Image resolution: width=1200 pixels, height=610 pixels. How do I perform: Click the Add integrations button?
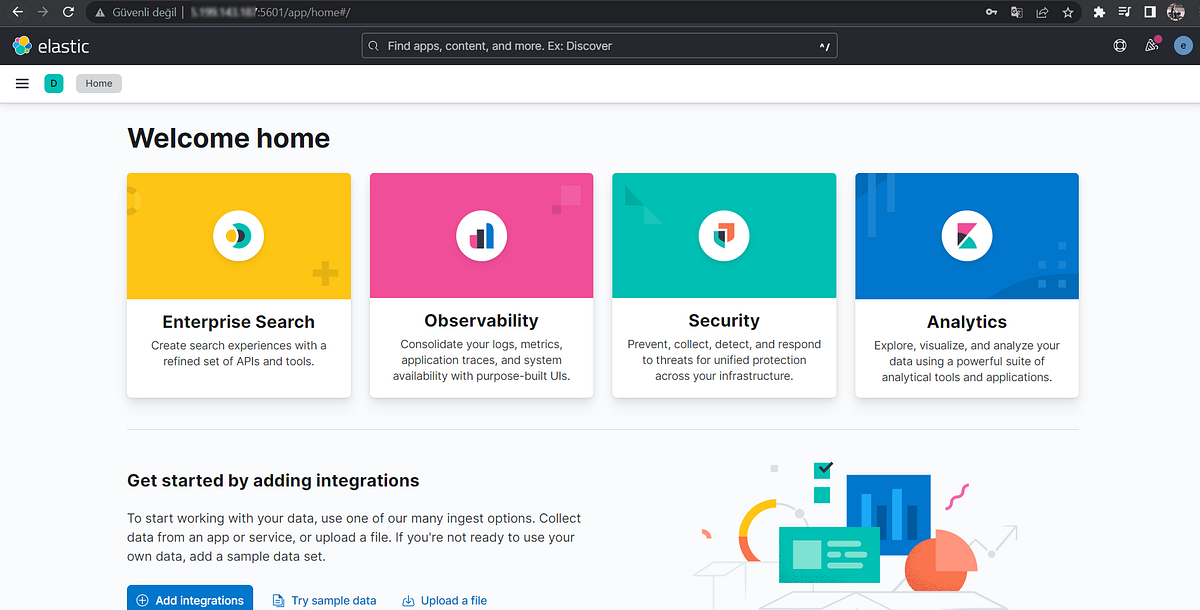click(189, 599)
